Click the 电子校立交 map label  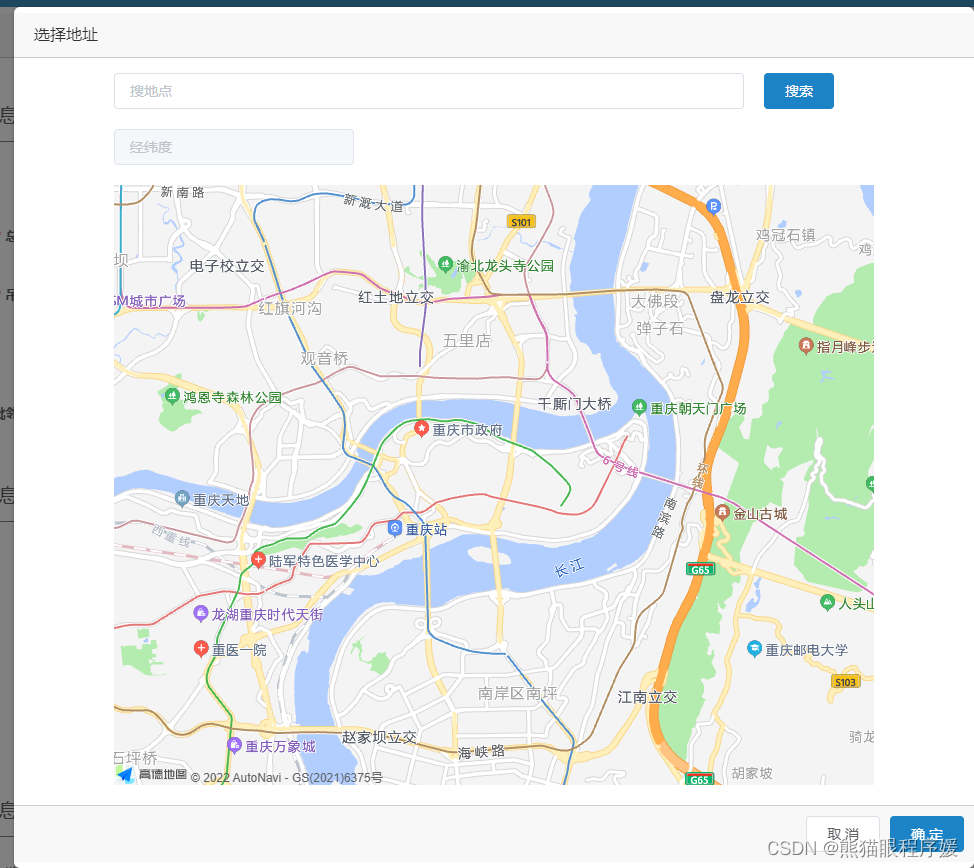(227, 266)
